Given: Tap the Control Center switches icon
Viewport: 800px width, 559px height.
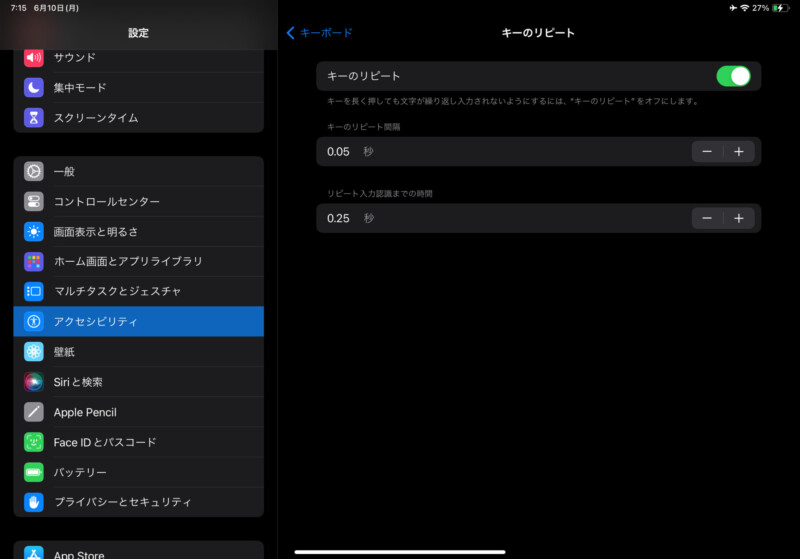Looking at the screenshot, I should [x=34, y=201].
